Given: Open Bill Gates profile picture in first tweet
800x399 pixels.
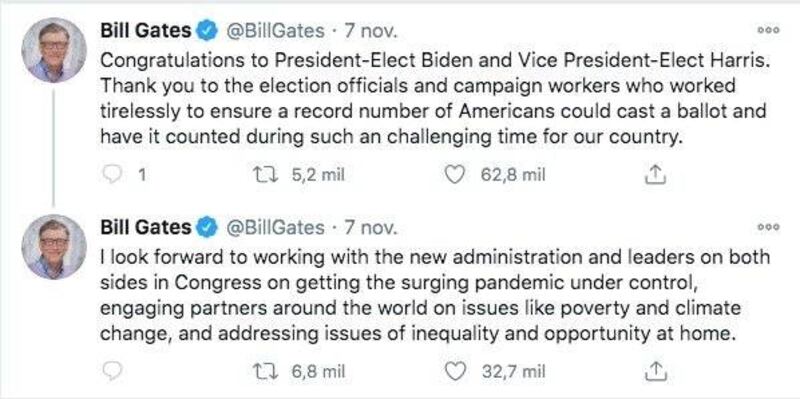Looking at the screenshot, I should (x=54, y=50).
